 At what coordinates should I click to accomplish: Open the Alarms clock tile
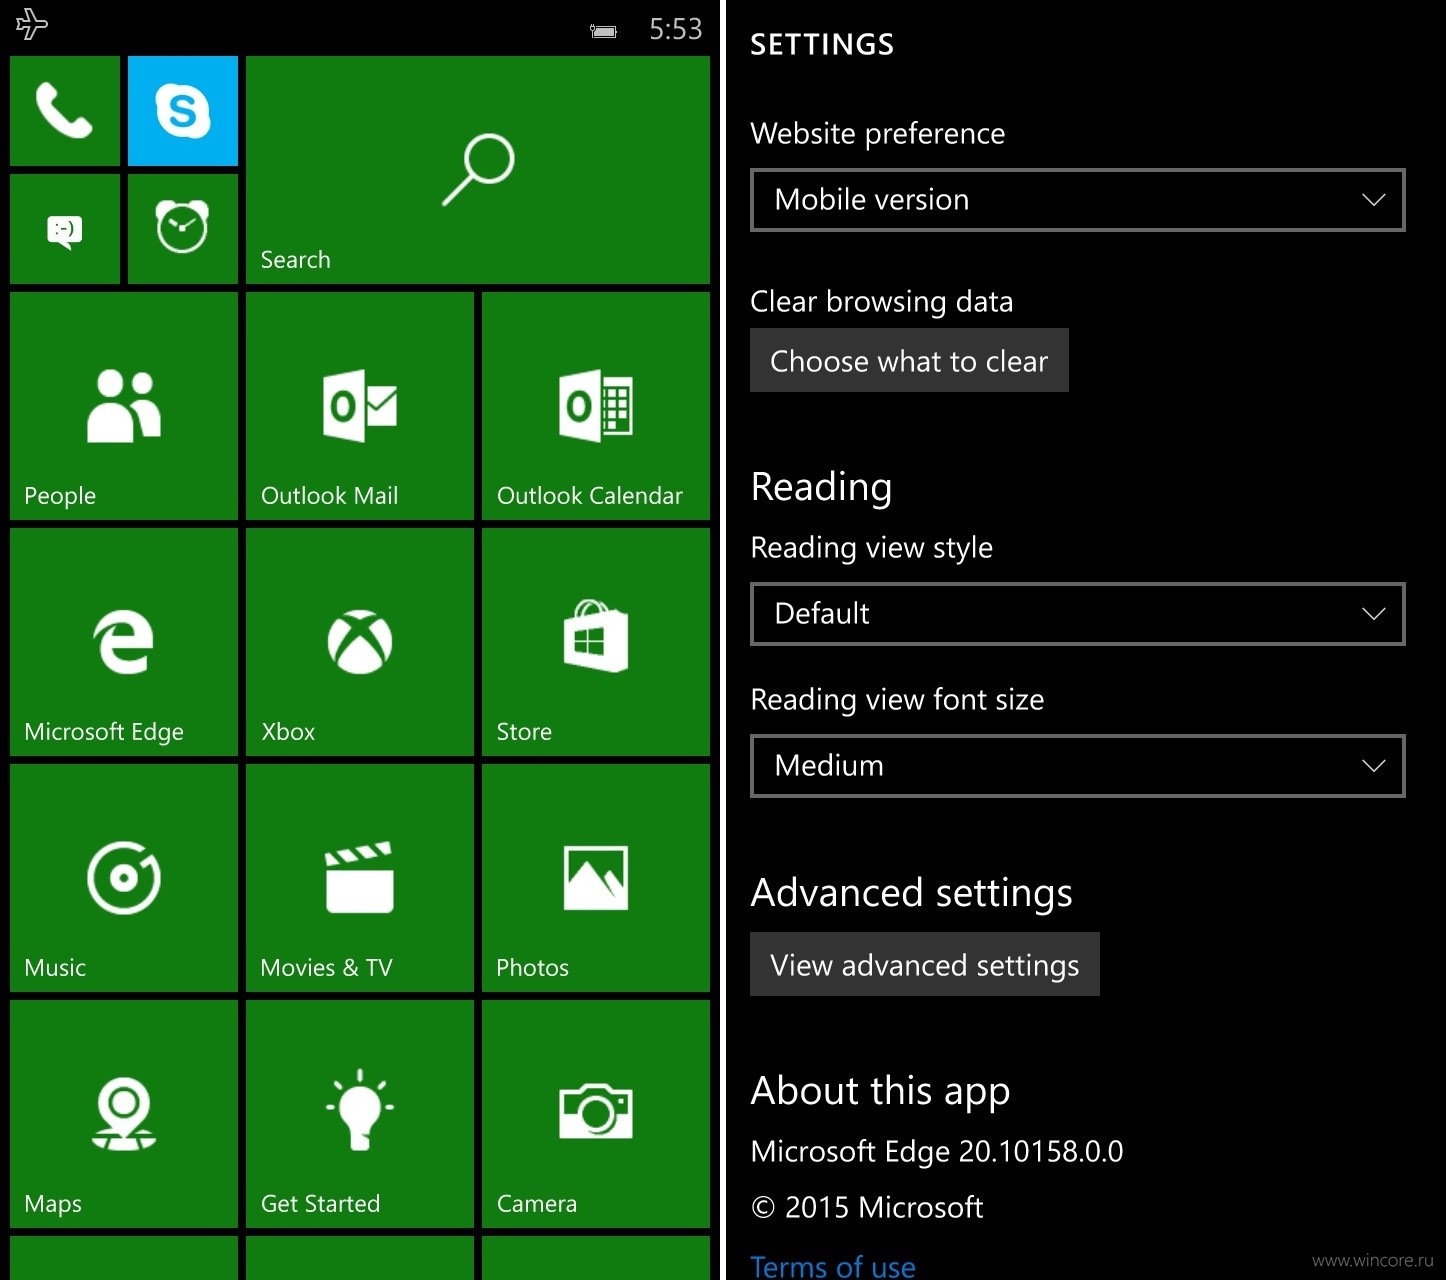[x=183, y=229]
